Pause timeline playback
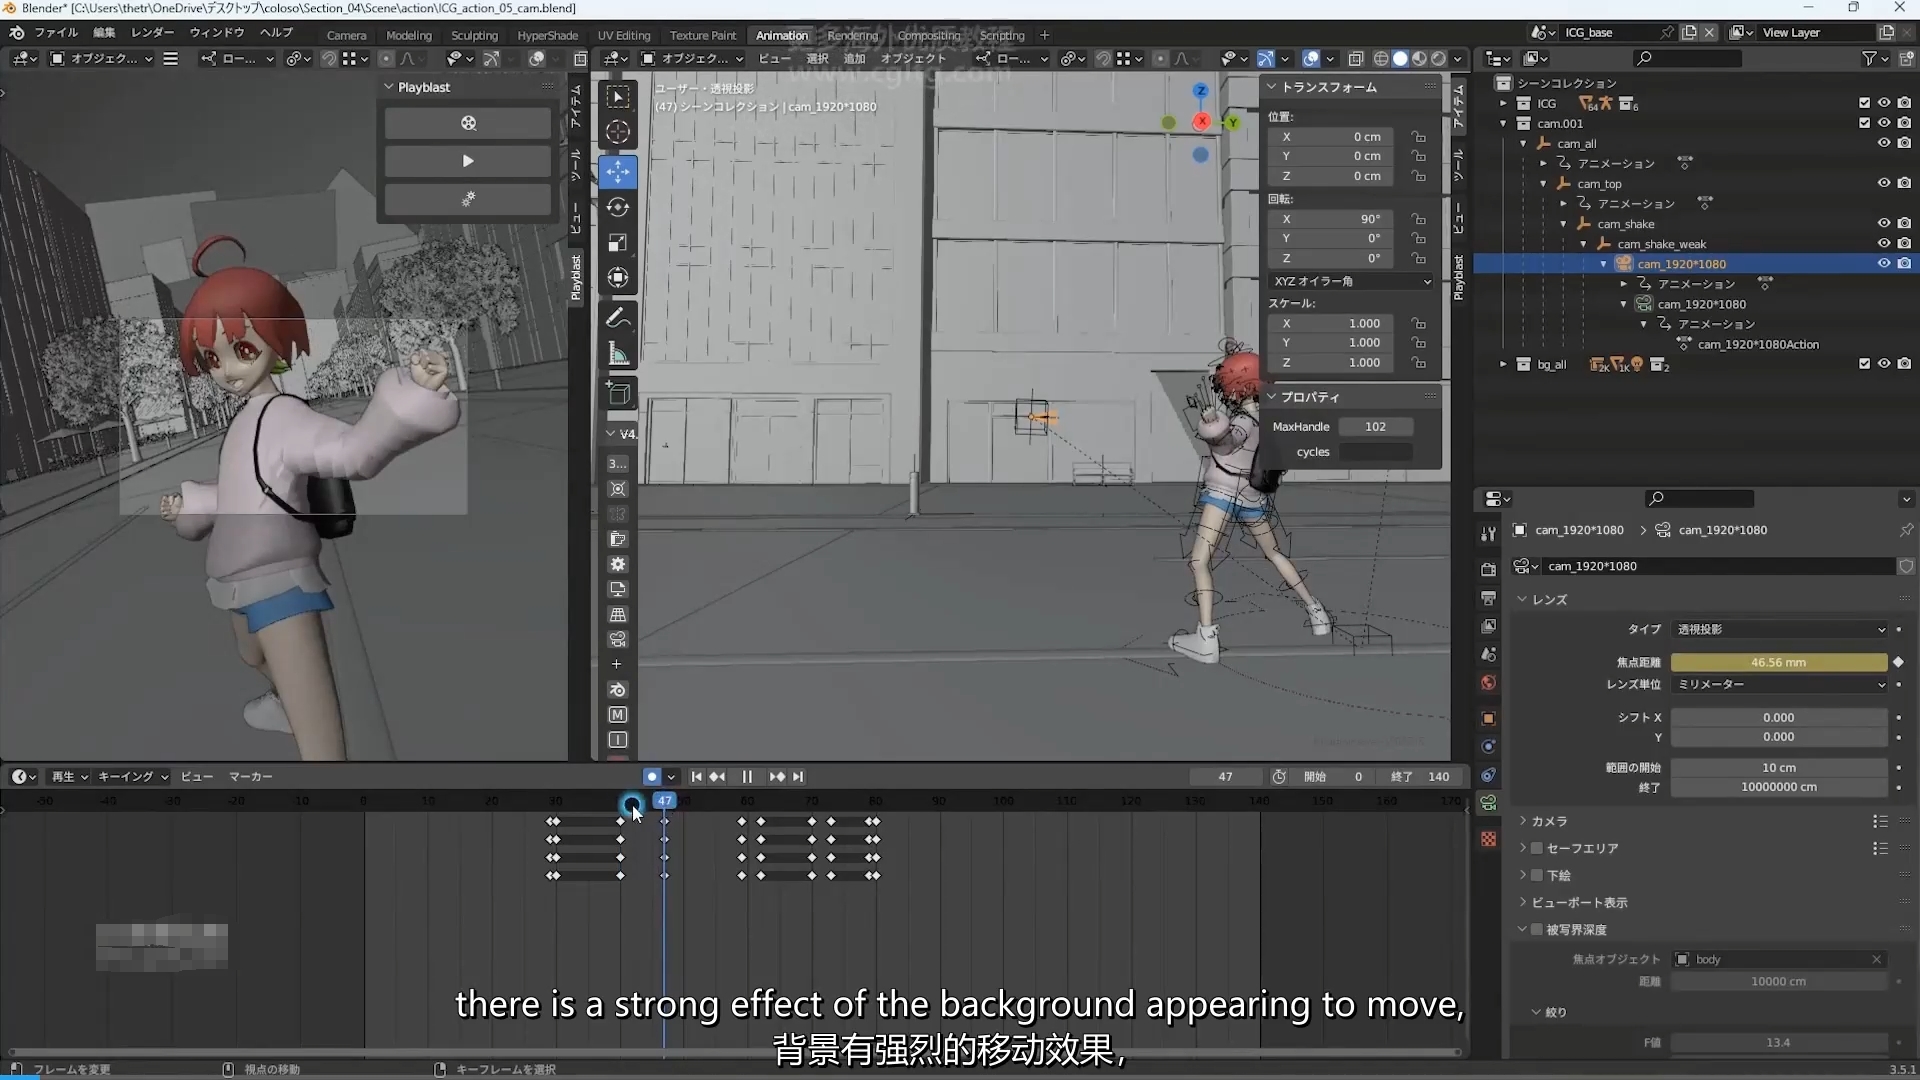This screenshot has width=1920, height=1080. (x=747, y=777)
